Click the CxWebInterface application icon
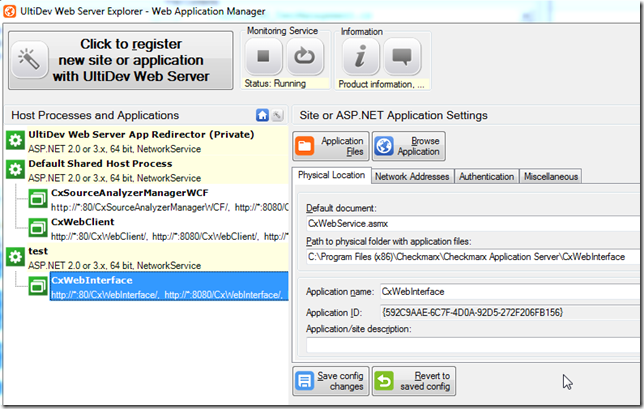The height and width of the screenshot is (409, 644). coord(38,286)
